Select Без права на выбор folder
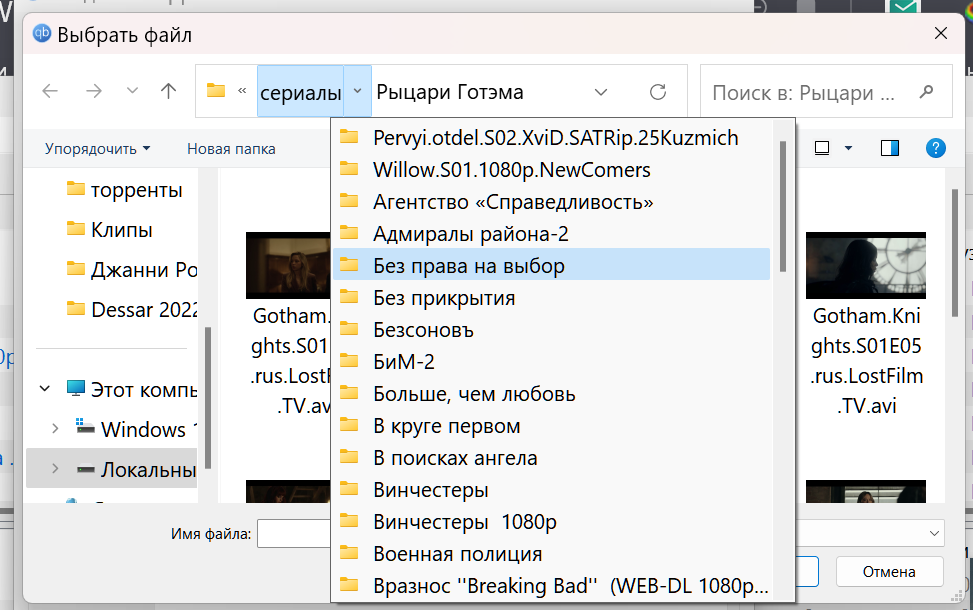This screenshot has width=973, height=610. coord(469,266)
